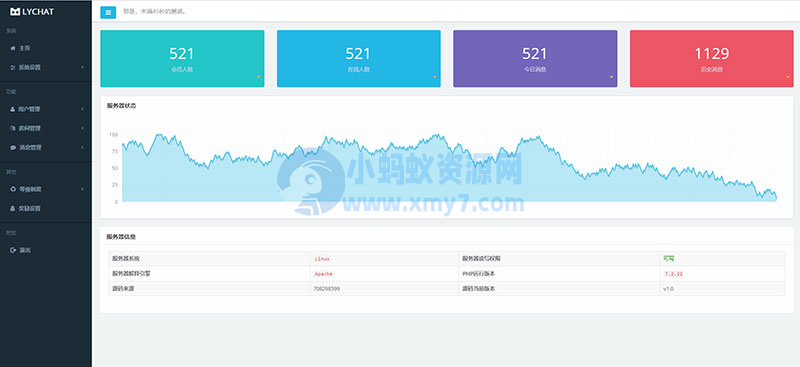Click the icon beside 房间管理

tap(13, 128)
